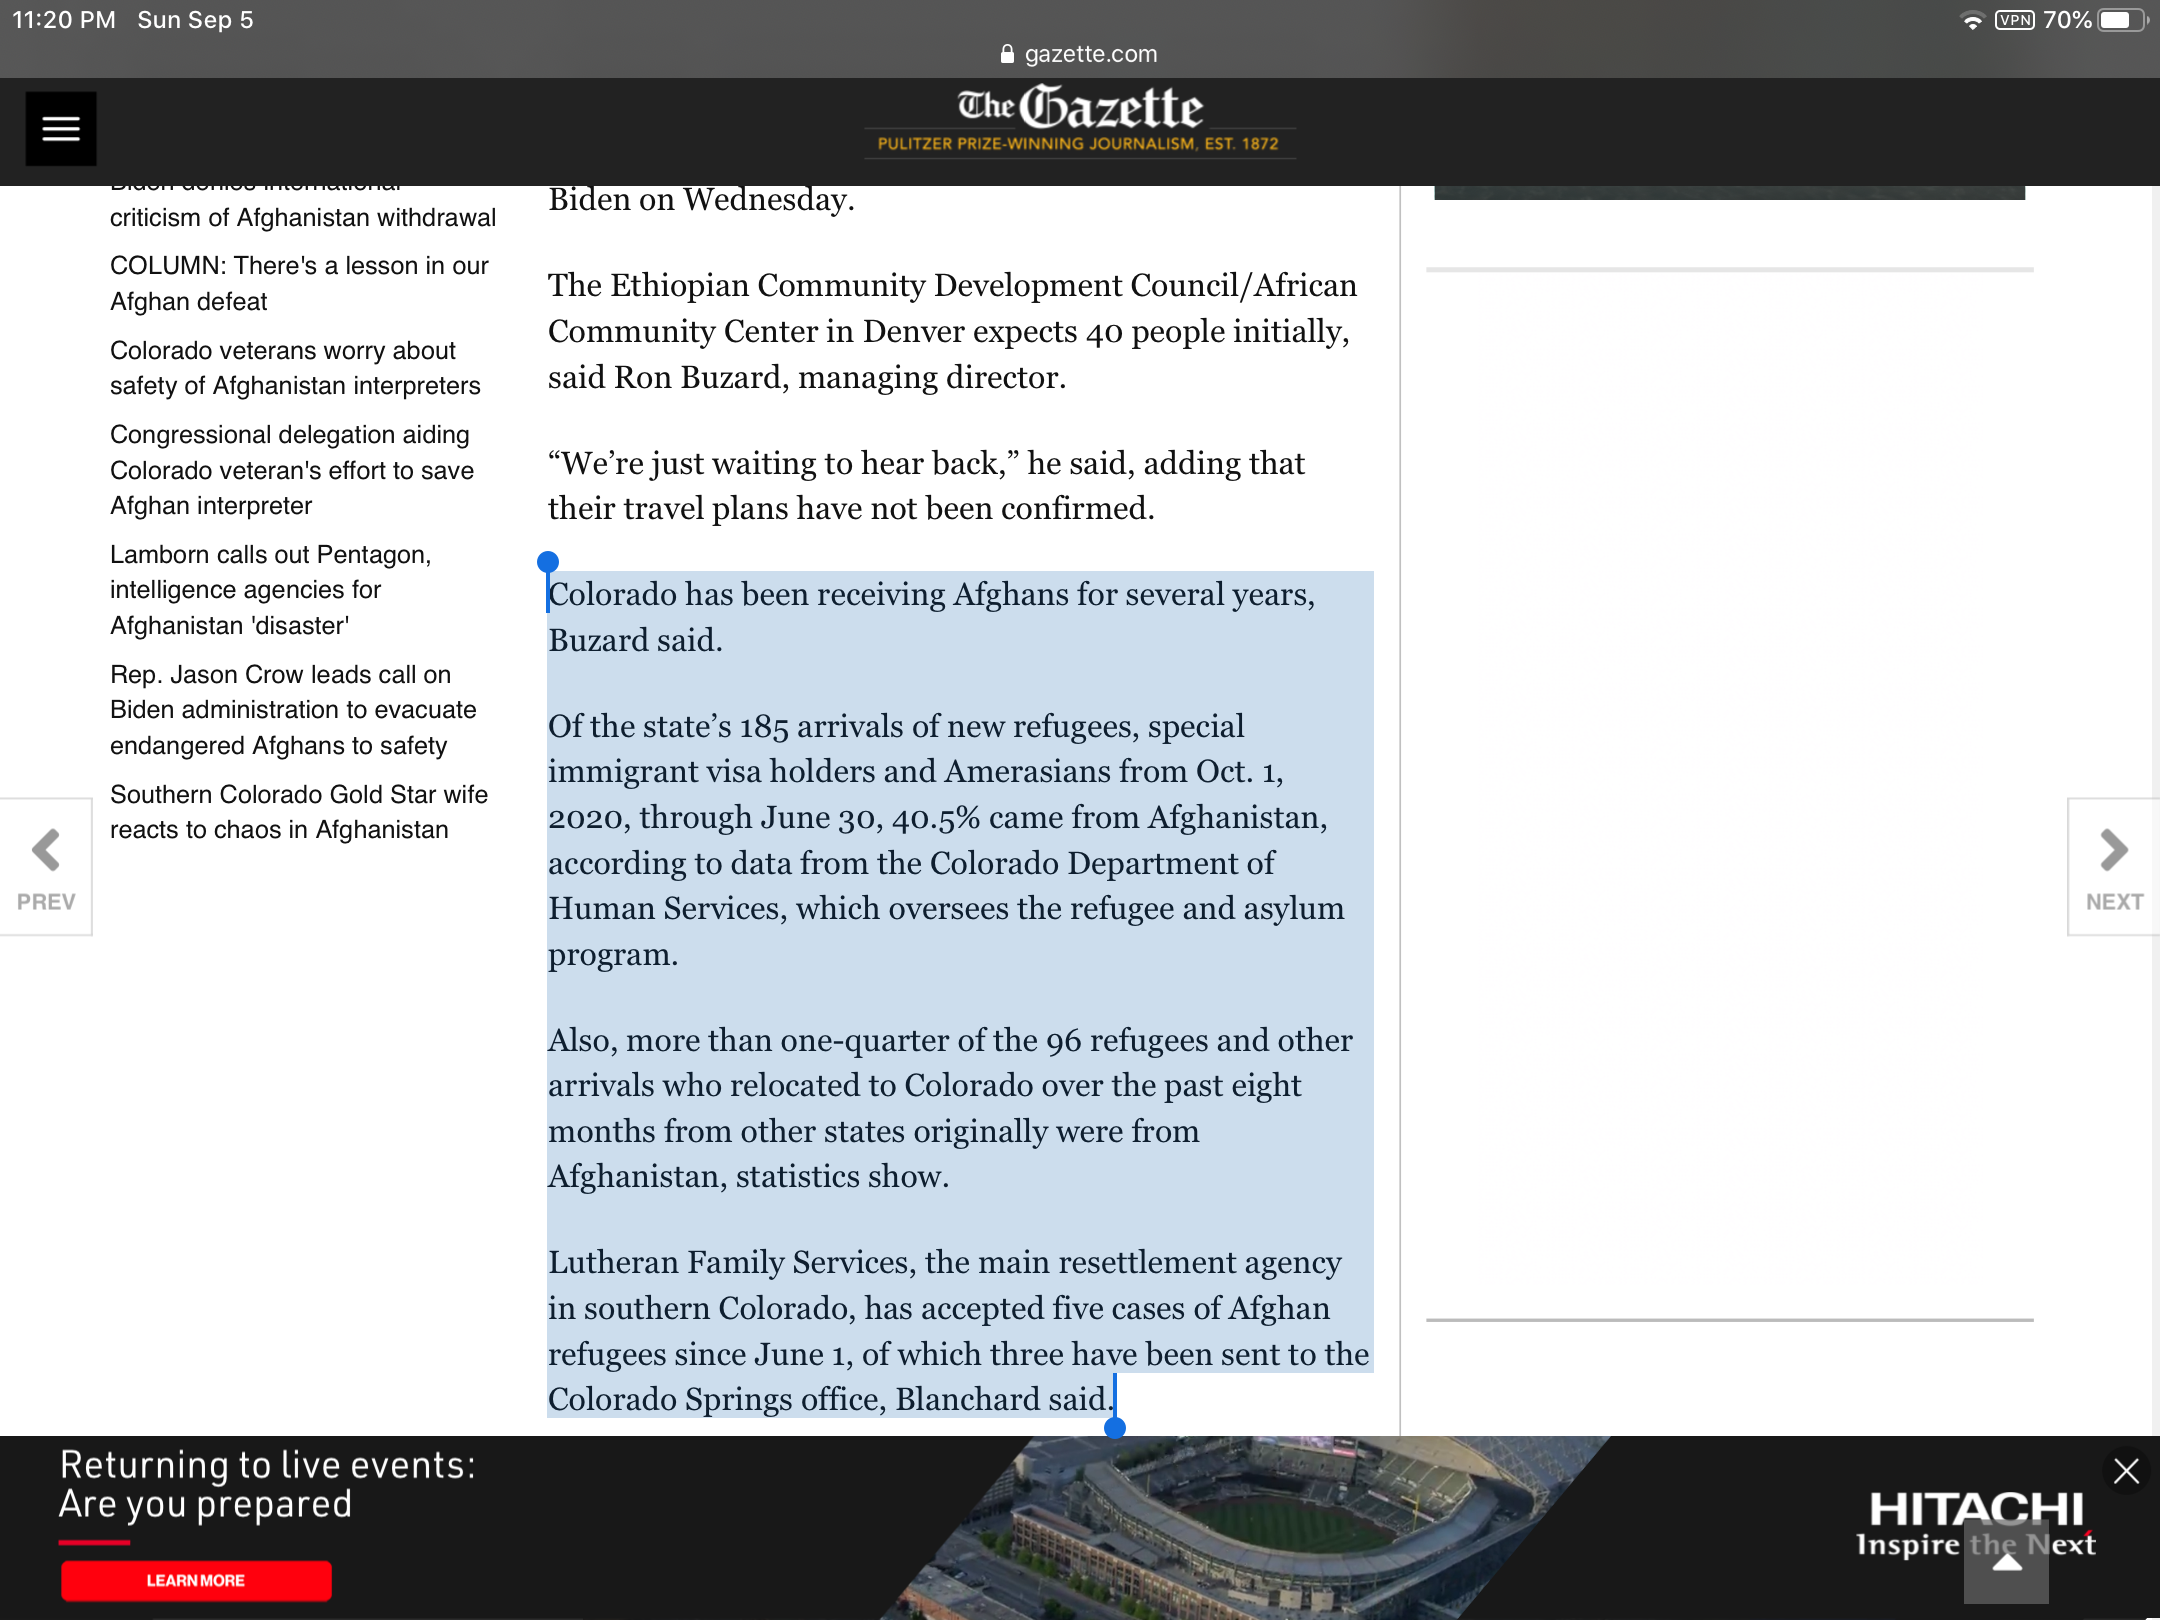Click the VPN status indicator
Screen dimensions: 2160x1620
[x=2014, y=20]
